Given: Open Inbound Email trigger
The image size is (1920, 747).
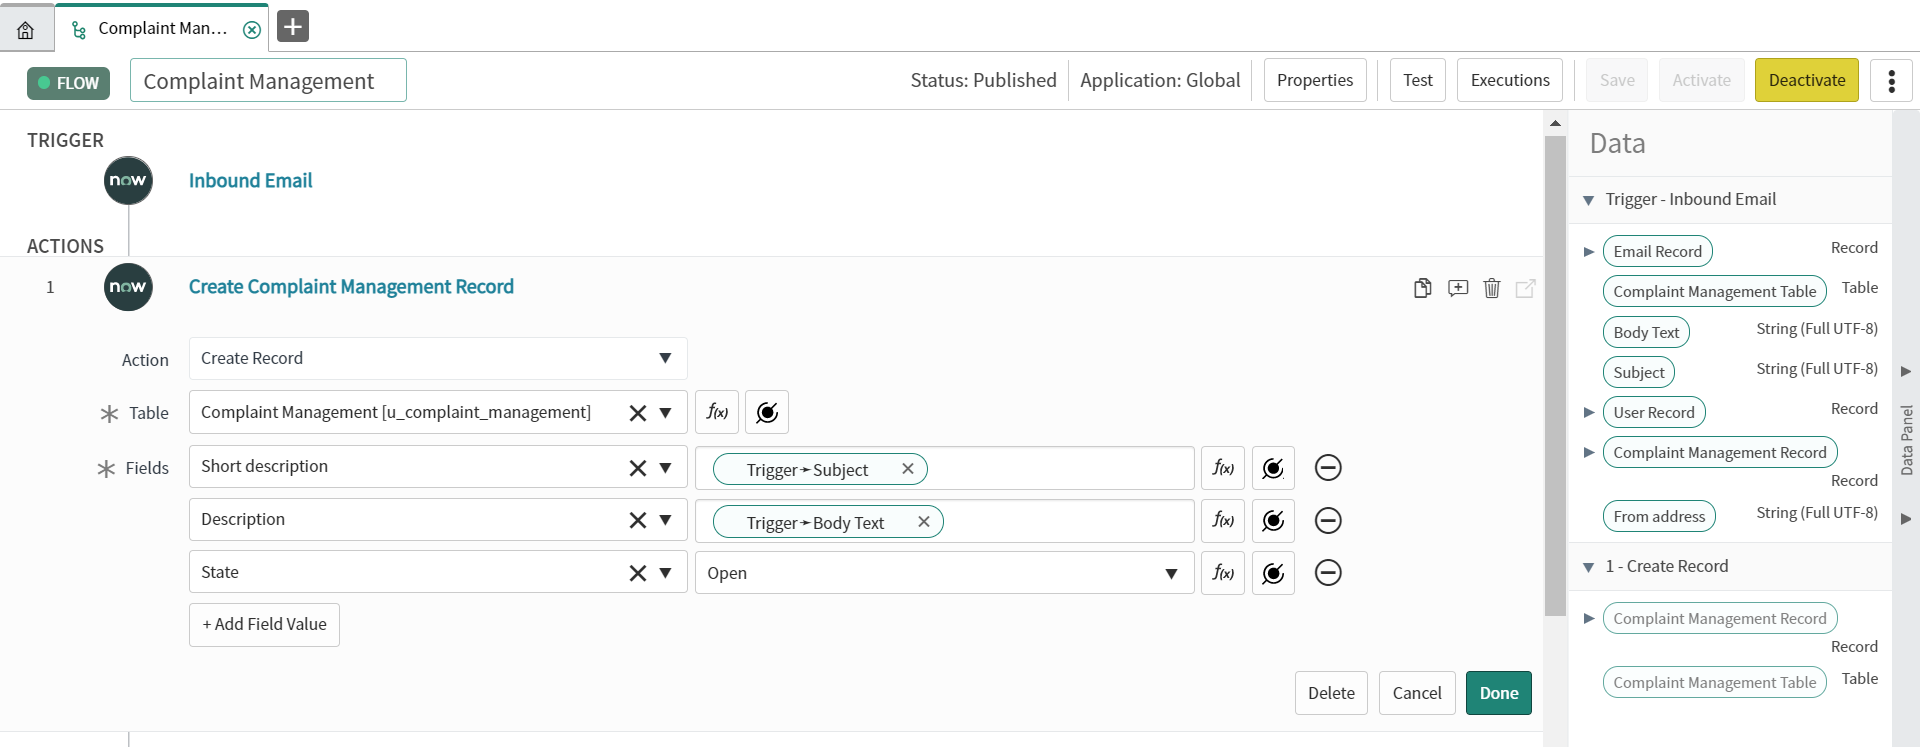Looking at the screenshot, I should pyautogui.click(x=251, y=181).
